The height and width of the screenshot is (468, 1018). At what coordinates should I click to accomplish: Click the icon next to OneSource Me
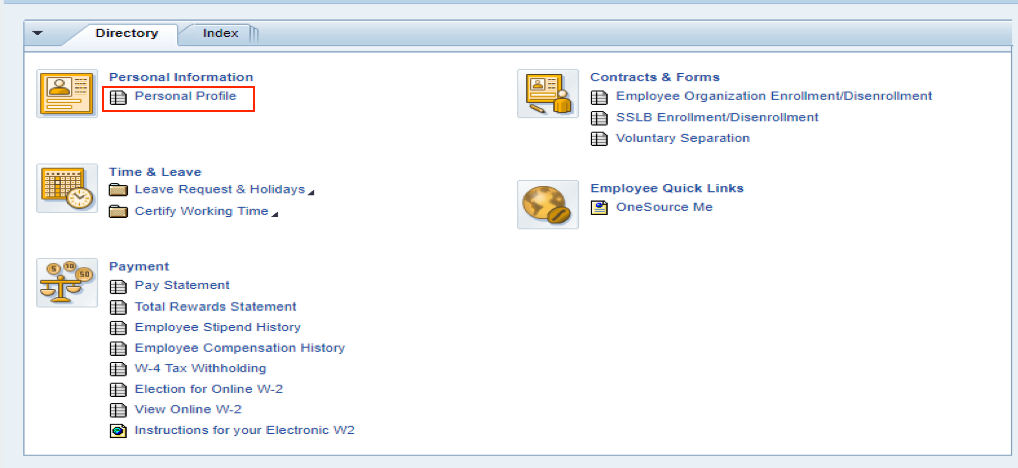[599, 207]
